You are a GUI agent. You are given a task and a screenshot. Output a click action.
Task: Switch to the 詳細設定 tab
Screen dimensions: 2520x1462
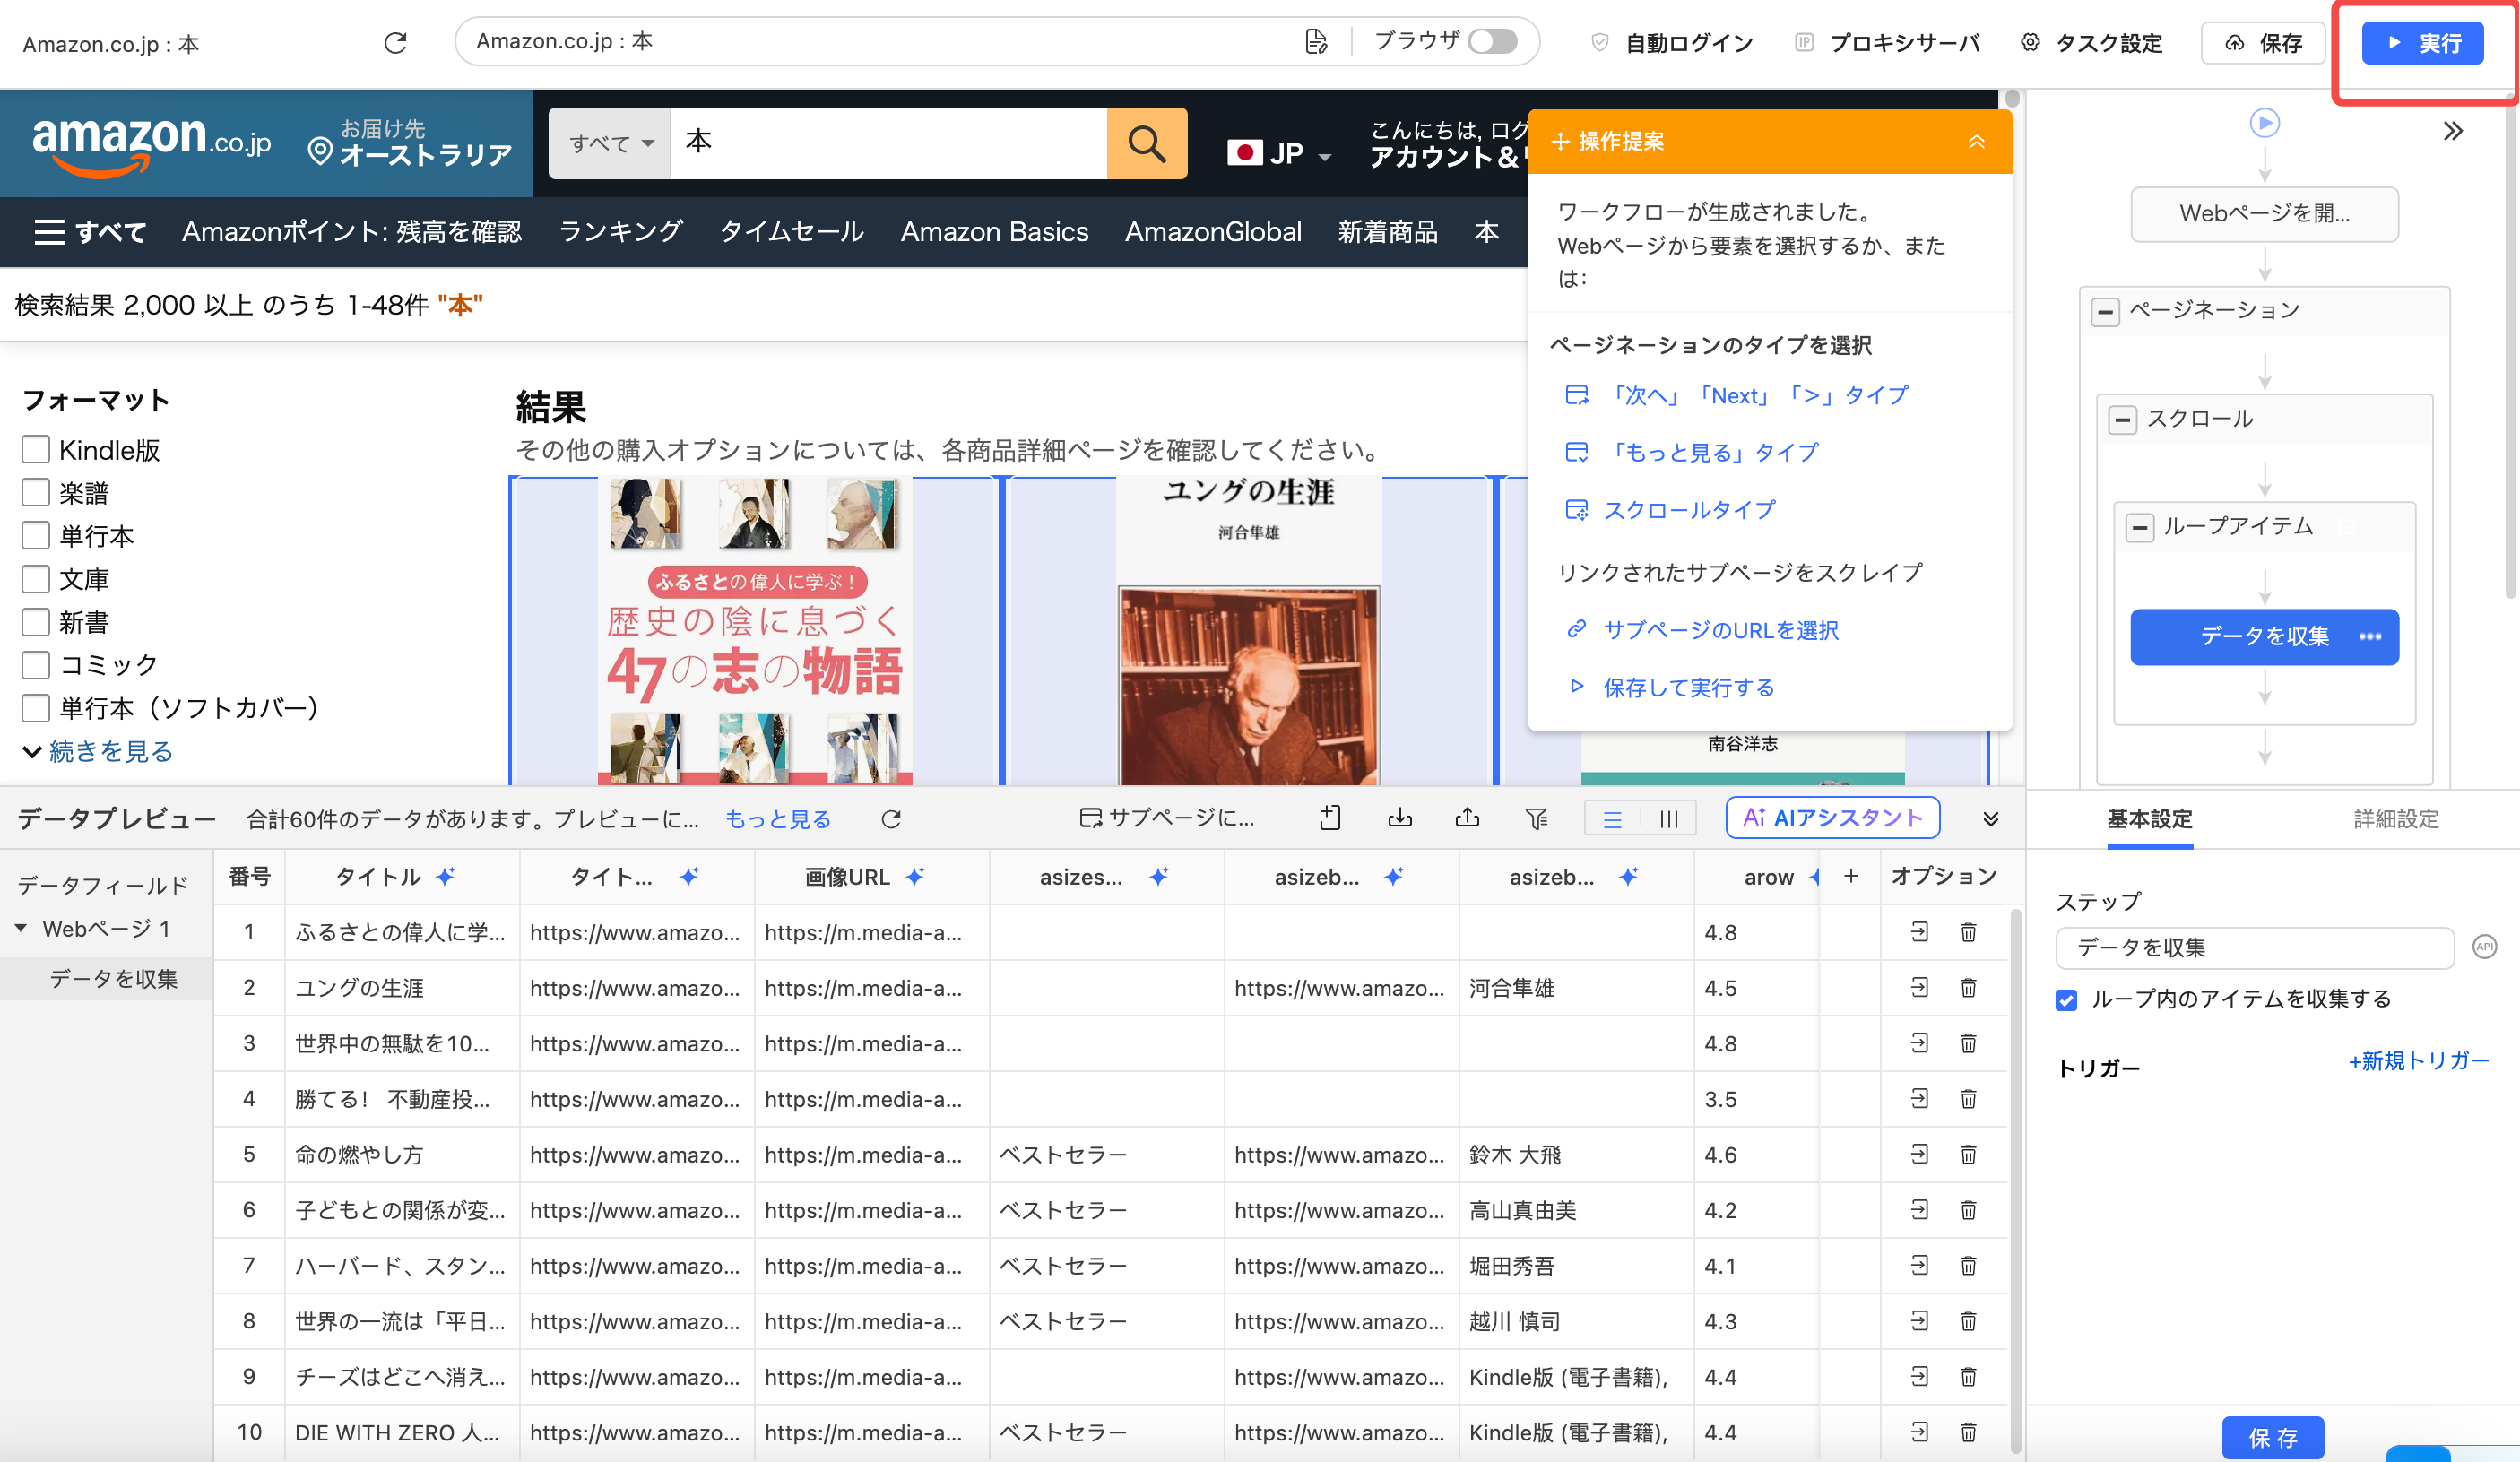tap(2395, 819)
